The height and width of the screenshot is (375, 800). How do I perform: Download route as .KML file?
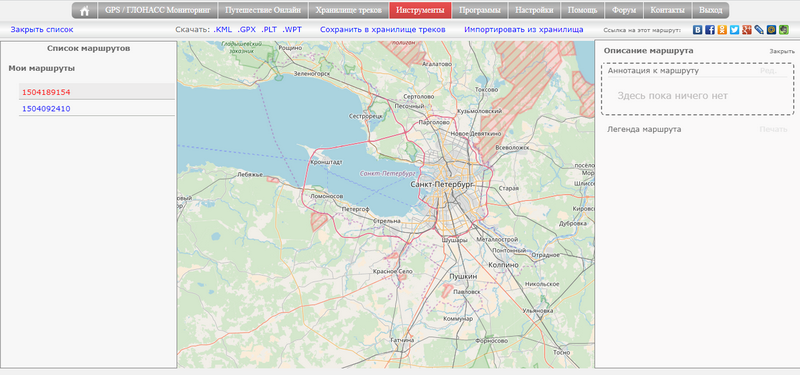click(x=222, y=30)
